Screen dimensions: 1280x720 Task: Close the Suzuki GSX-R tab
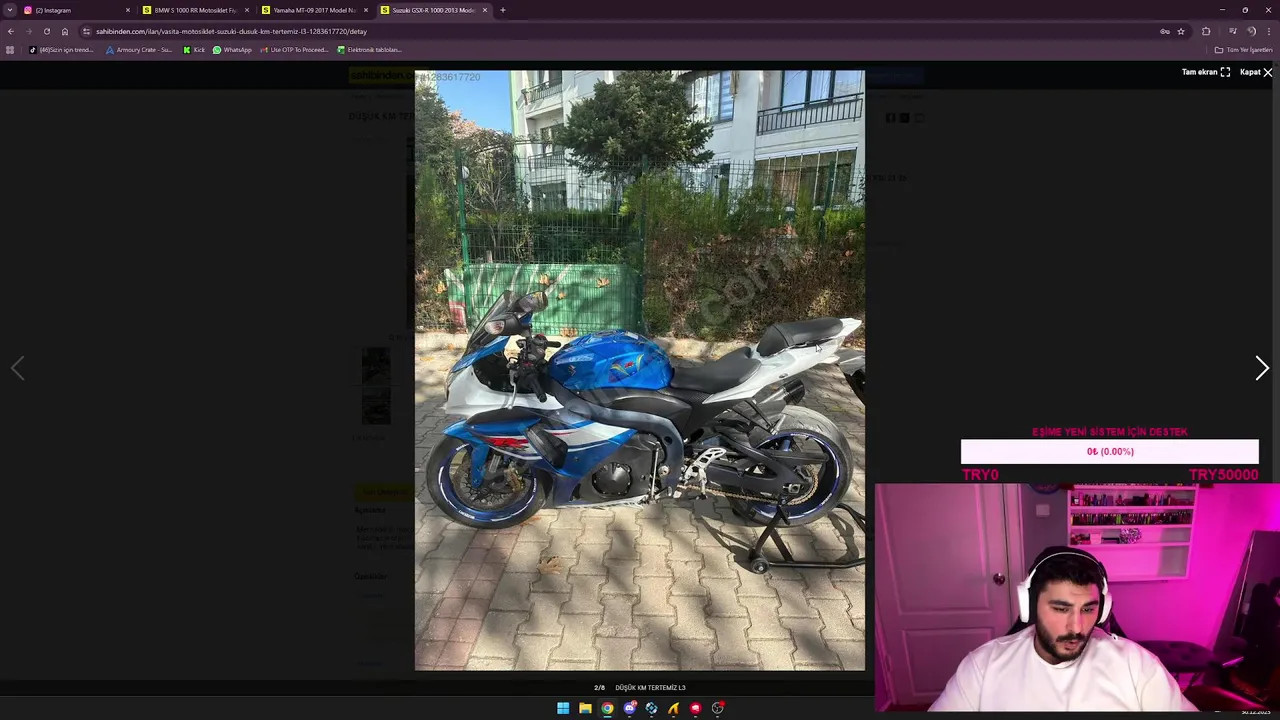coord(485,10)
